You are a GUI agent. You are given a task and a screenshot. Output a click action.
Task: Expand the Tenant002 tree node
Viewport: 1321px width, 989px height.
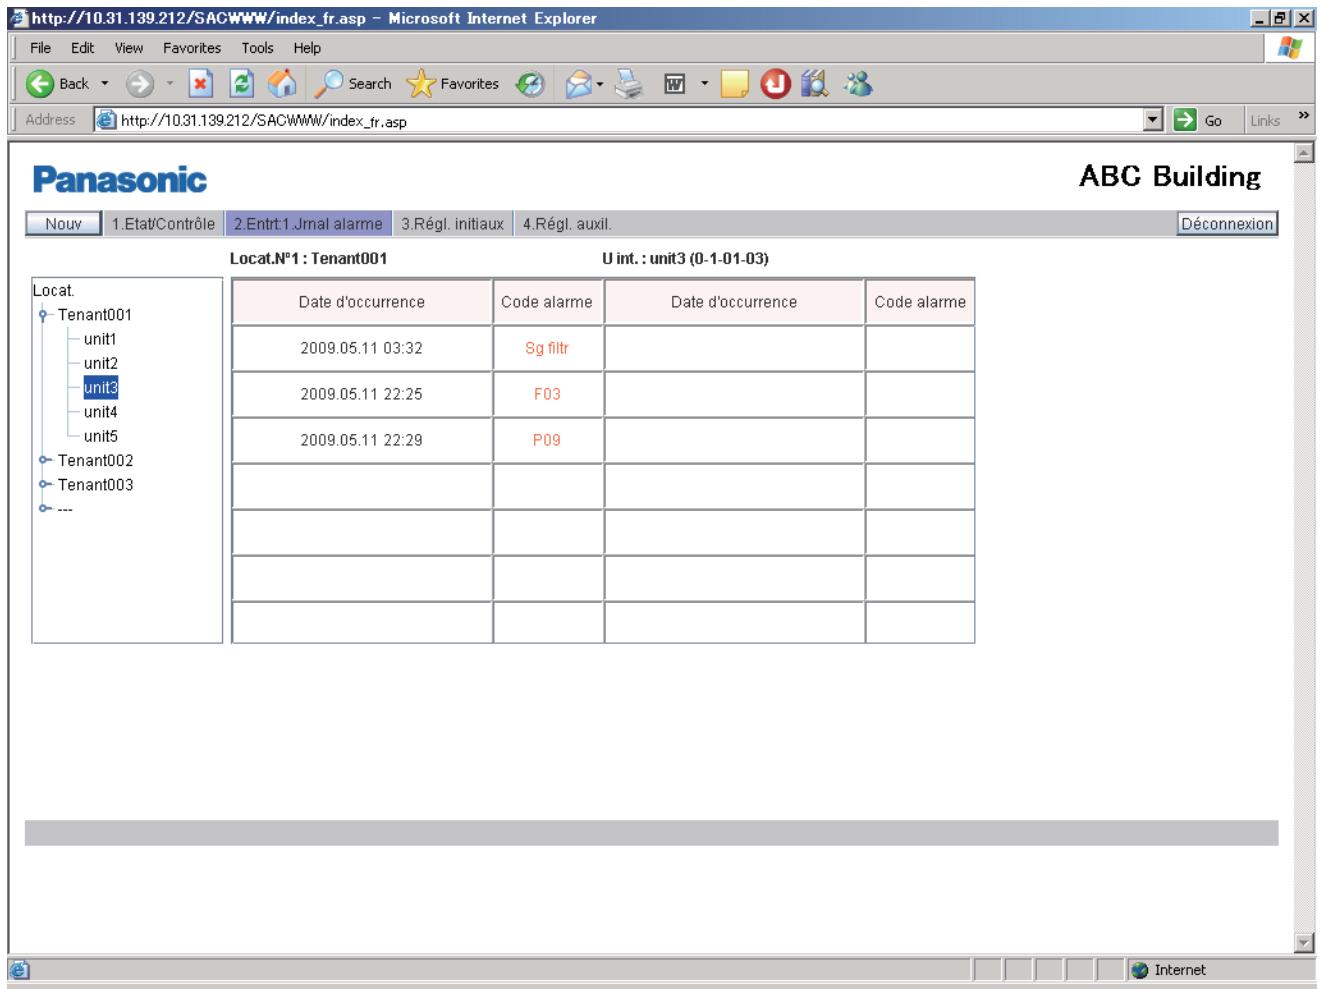click(43, 460)
